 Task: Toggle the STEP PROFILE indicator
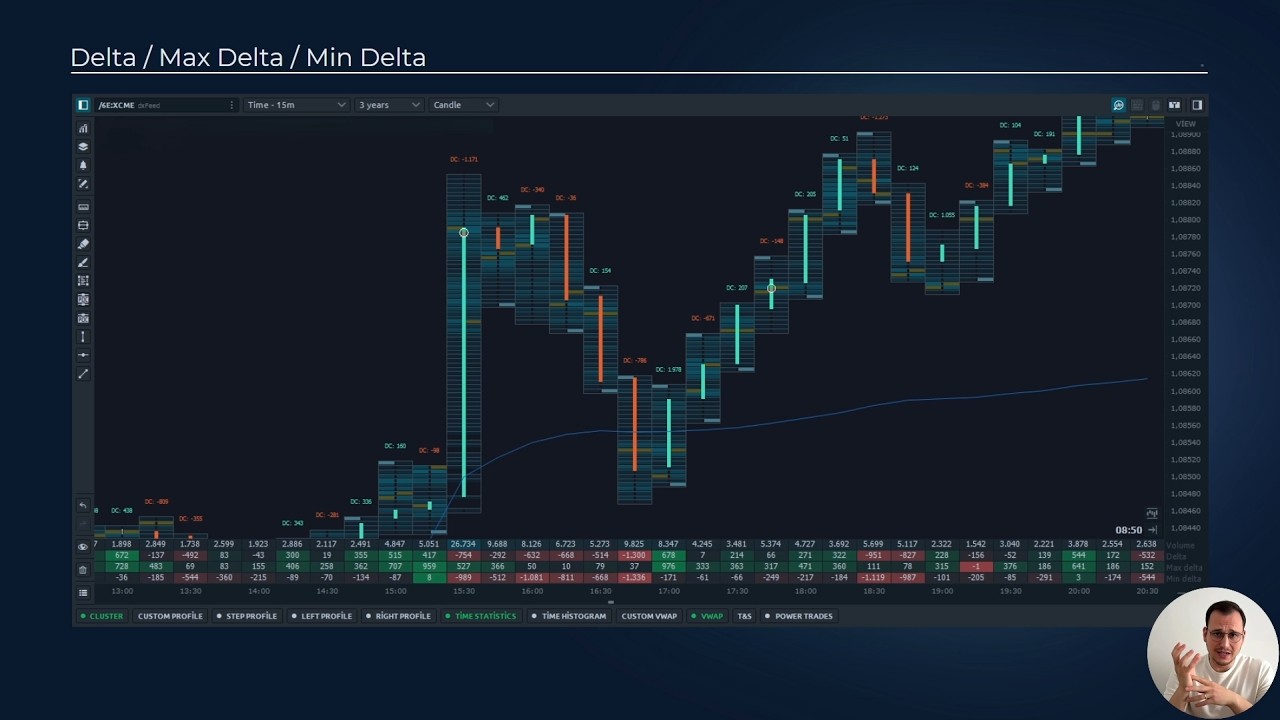click(x=247, y=616)
